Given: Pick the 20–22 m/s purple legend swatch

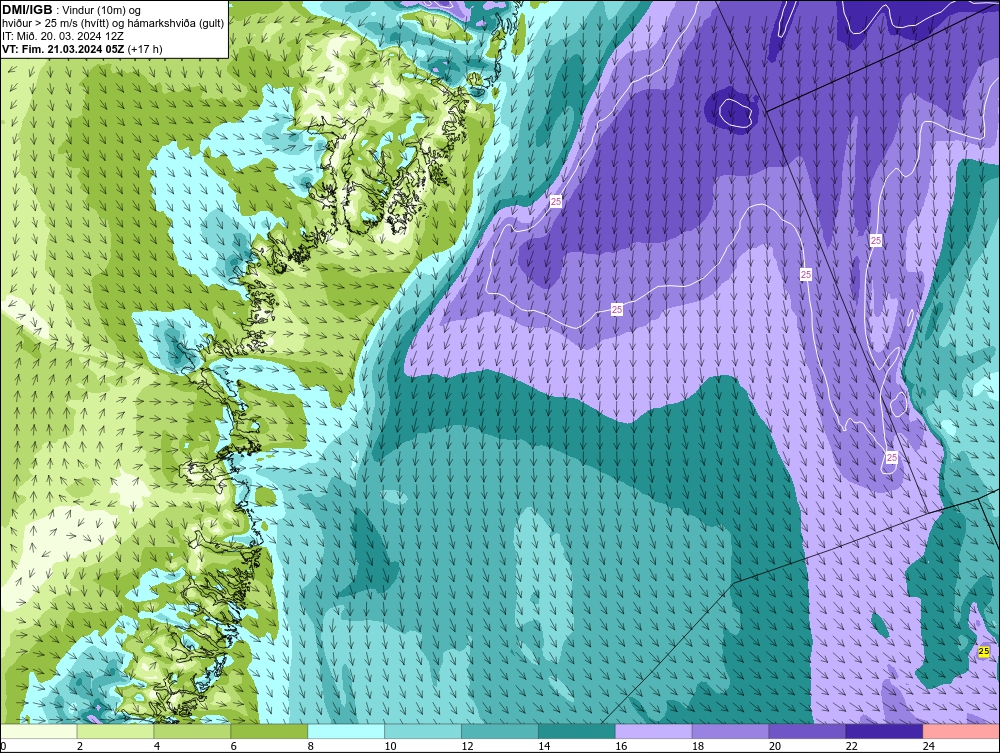Looking at the screenshot, I should [807, 731].
